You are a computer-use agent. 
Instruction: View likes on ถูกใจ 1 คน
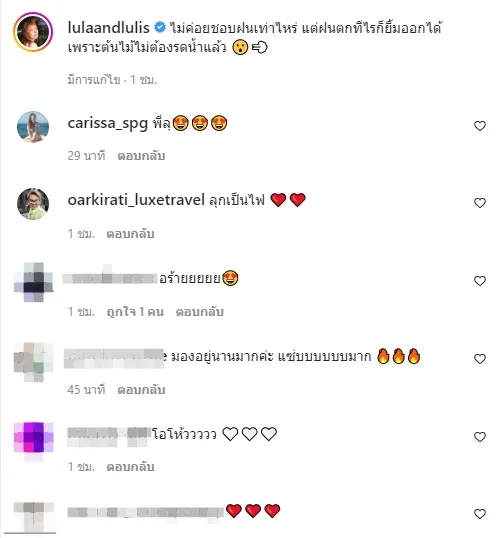tap(135, 312)
